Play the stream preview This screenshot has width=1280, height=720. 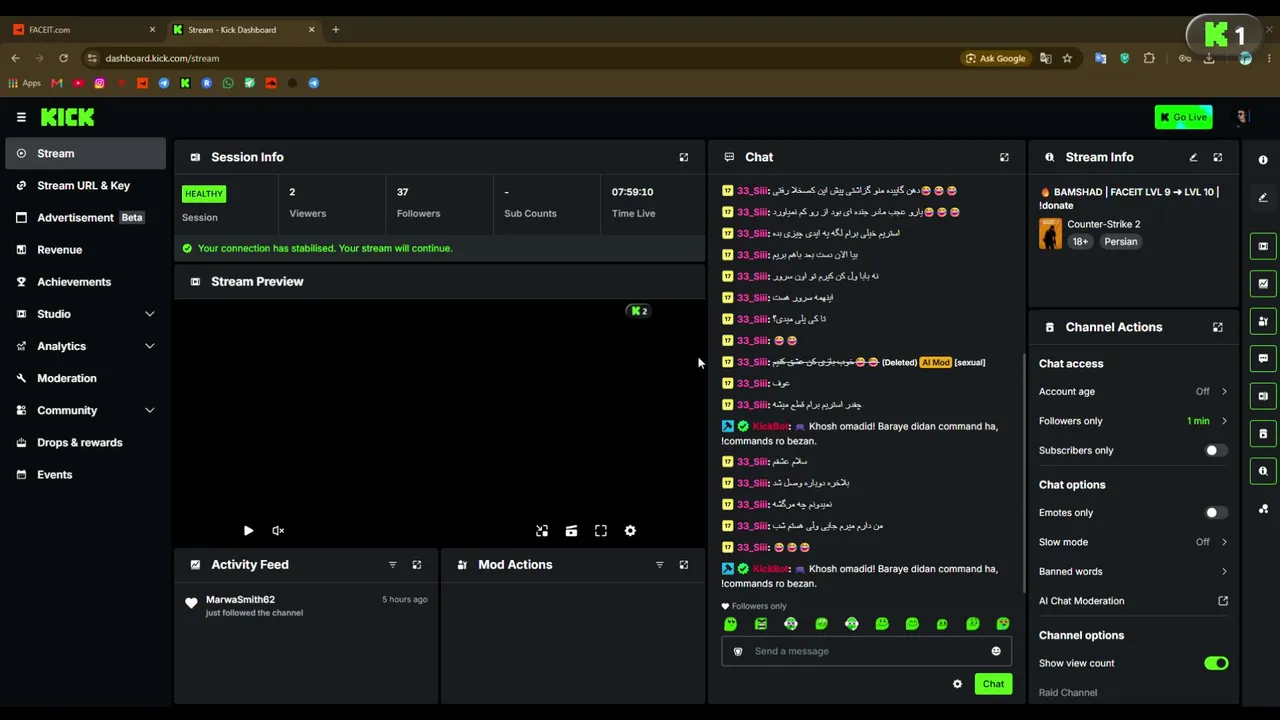248,531
